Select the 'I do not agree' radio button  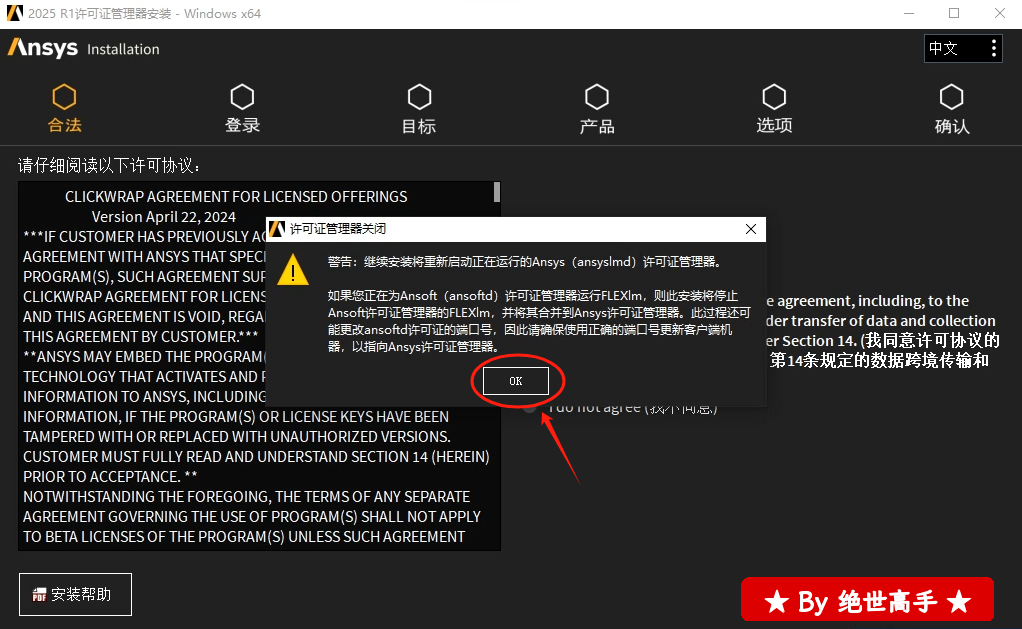[x=530, y=407]
